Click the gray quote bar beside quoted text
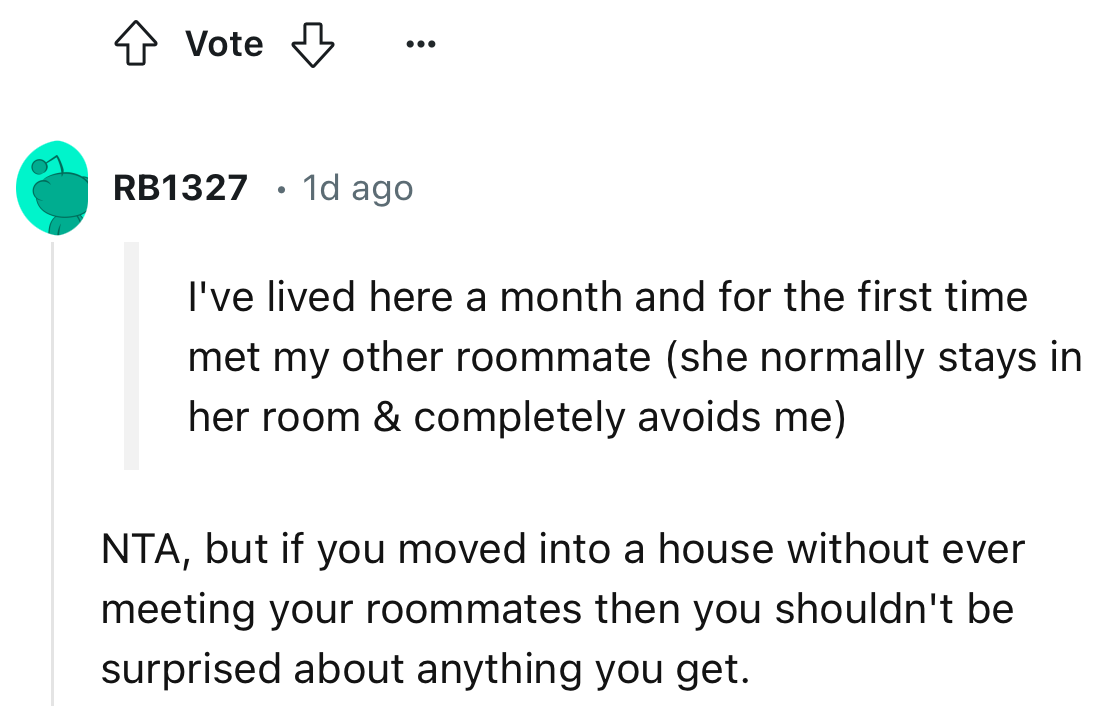The width and height of the screenshot is (1113, 706). [131, 355]
